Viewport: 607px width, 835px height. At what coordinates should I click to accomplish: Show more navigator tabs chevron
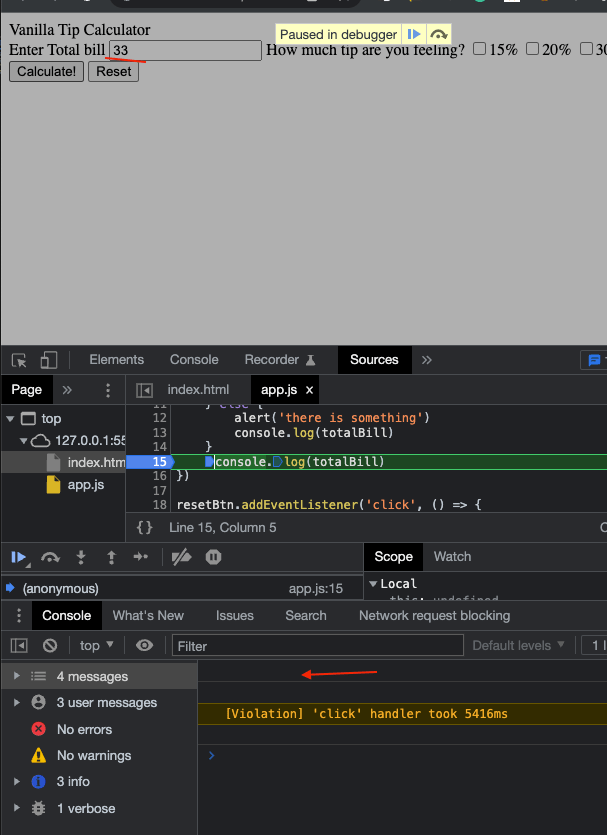pyautogui.click(x=67, y=390)
